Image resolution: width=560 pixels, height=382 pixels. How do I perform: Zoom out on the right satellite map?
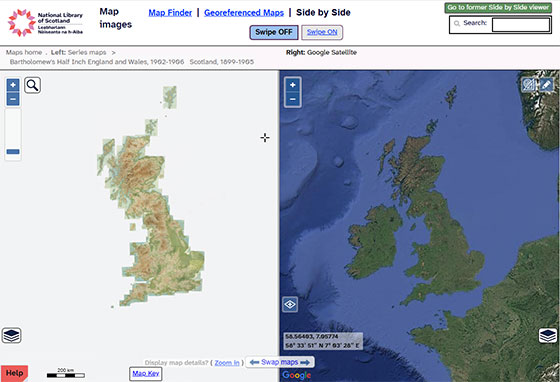point(292,99)
